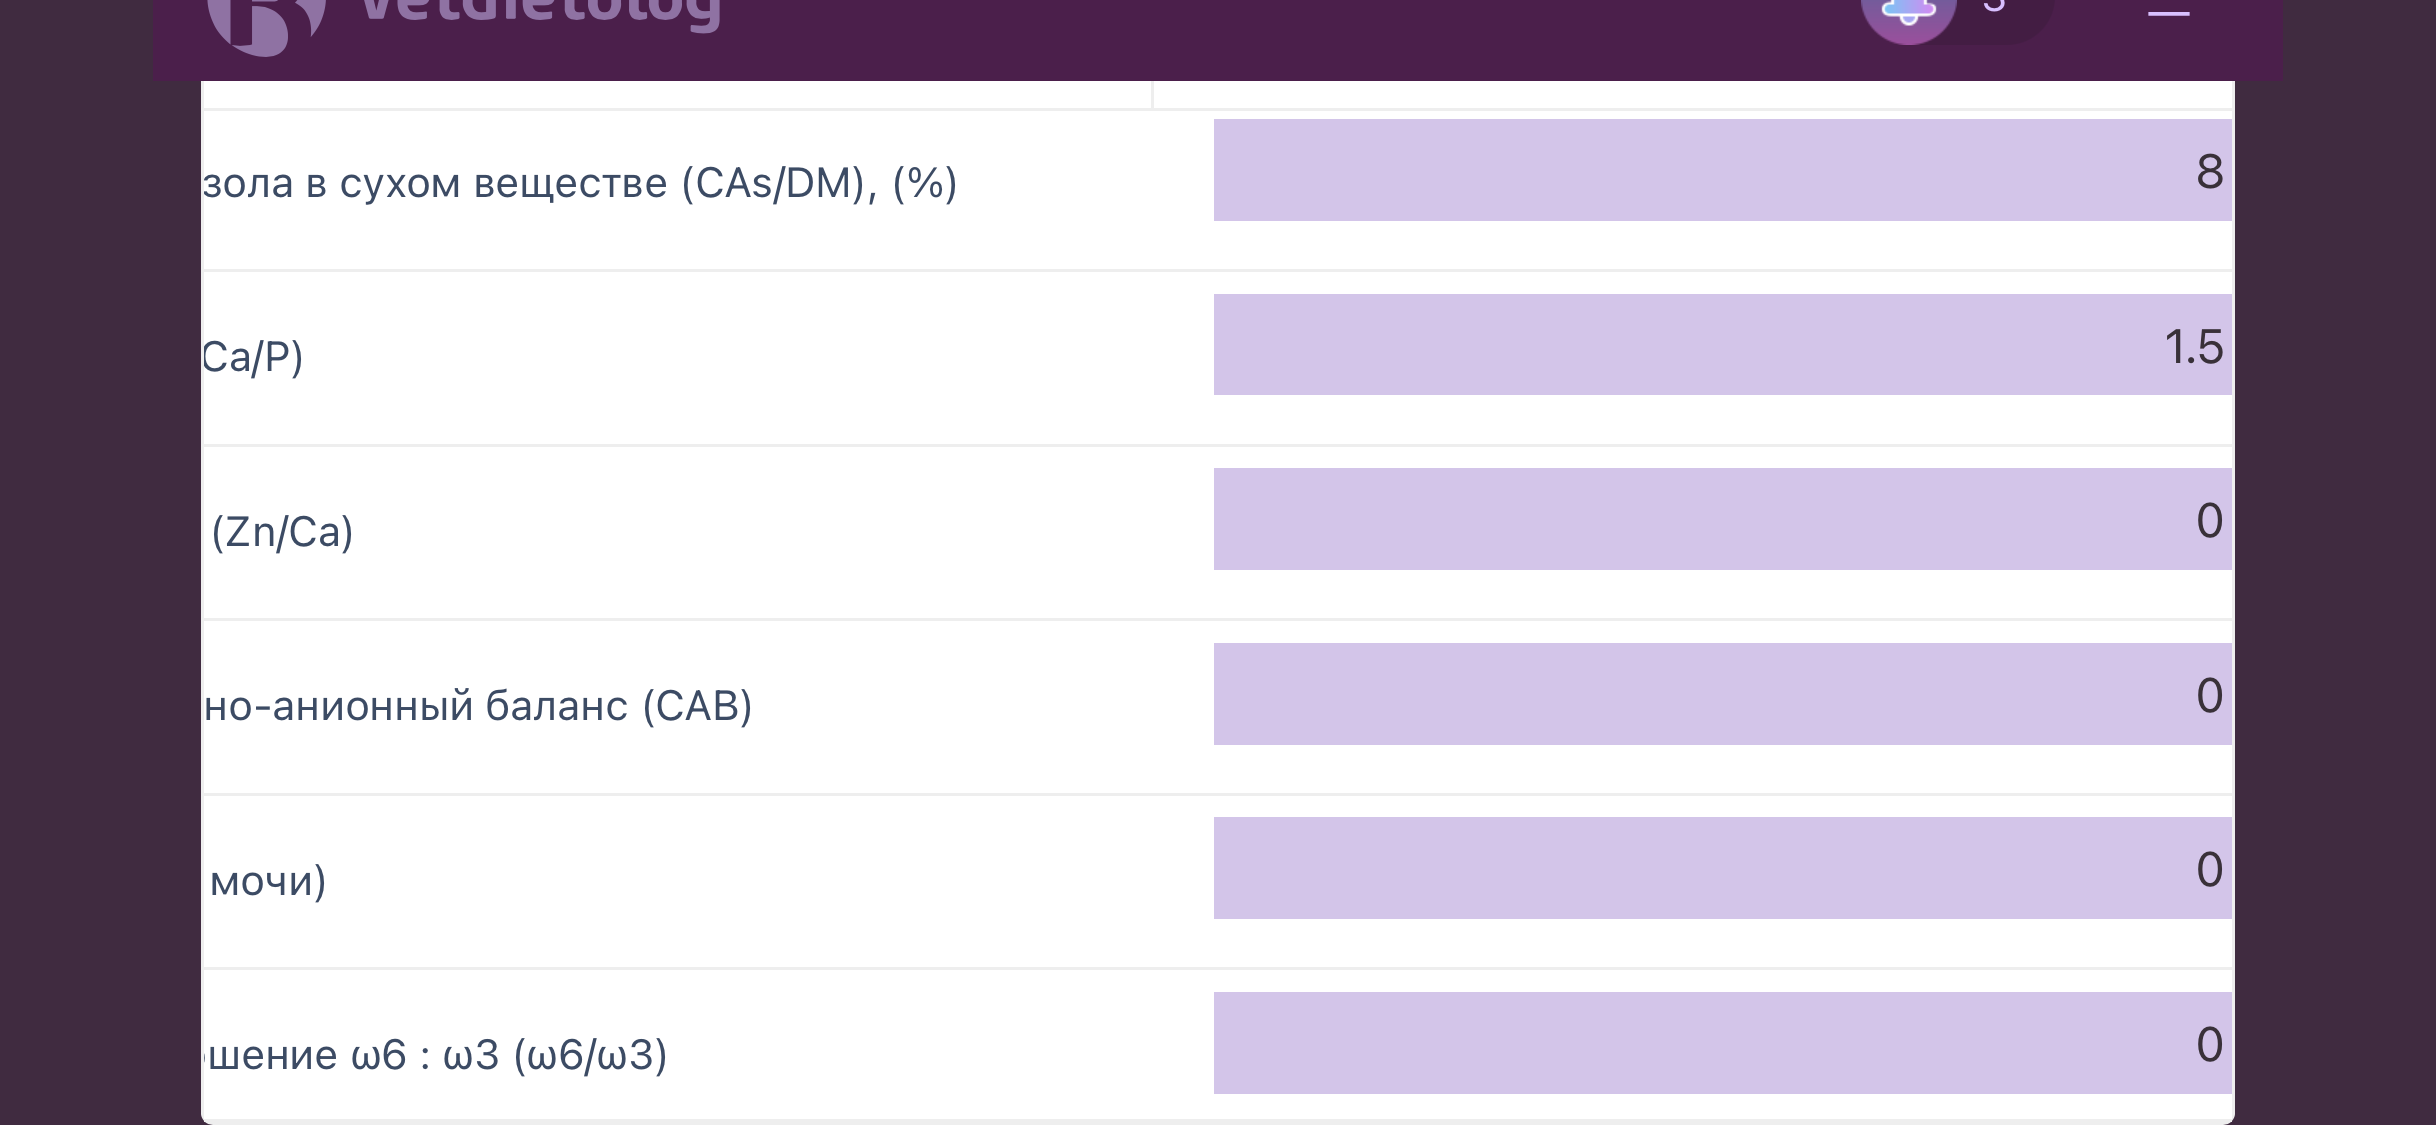The image size is (2436, 1125).
Task: Edit the urine (мочи) value field
Action: [x=1722, y=868]
